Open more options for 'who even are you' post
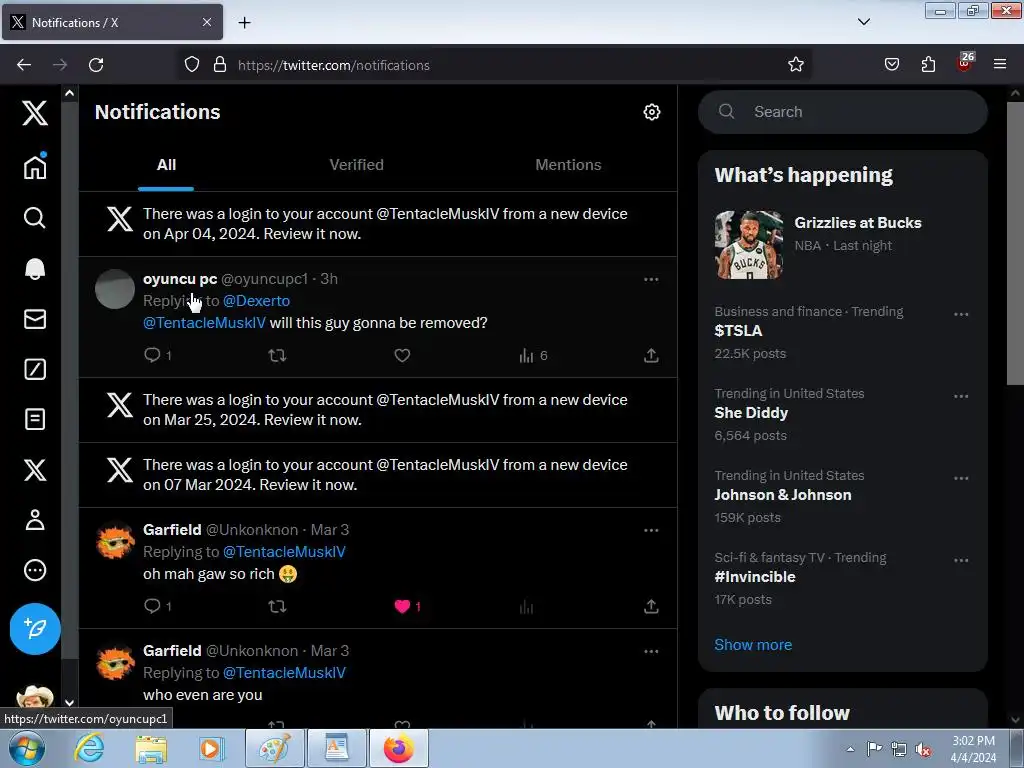Screen dimensions: 1024x768 tap(651, 651)
